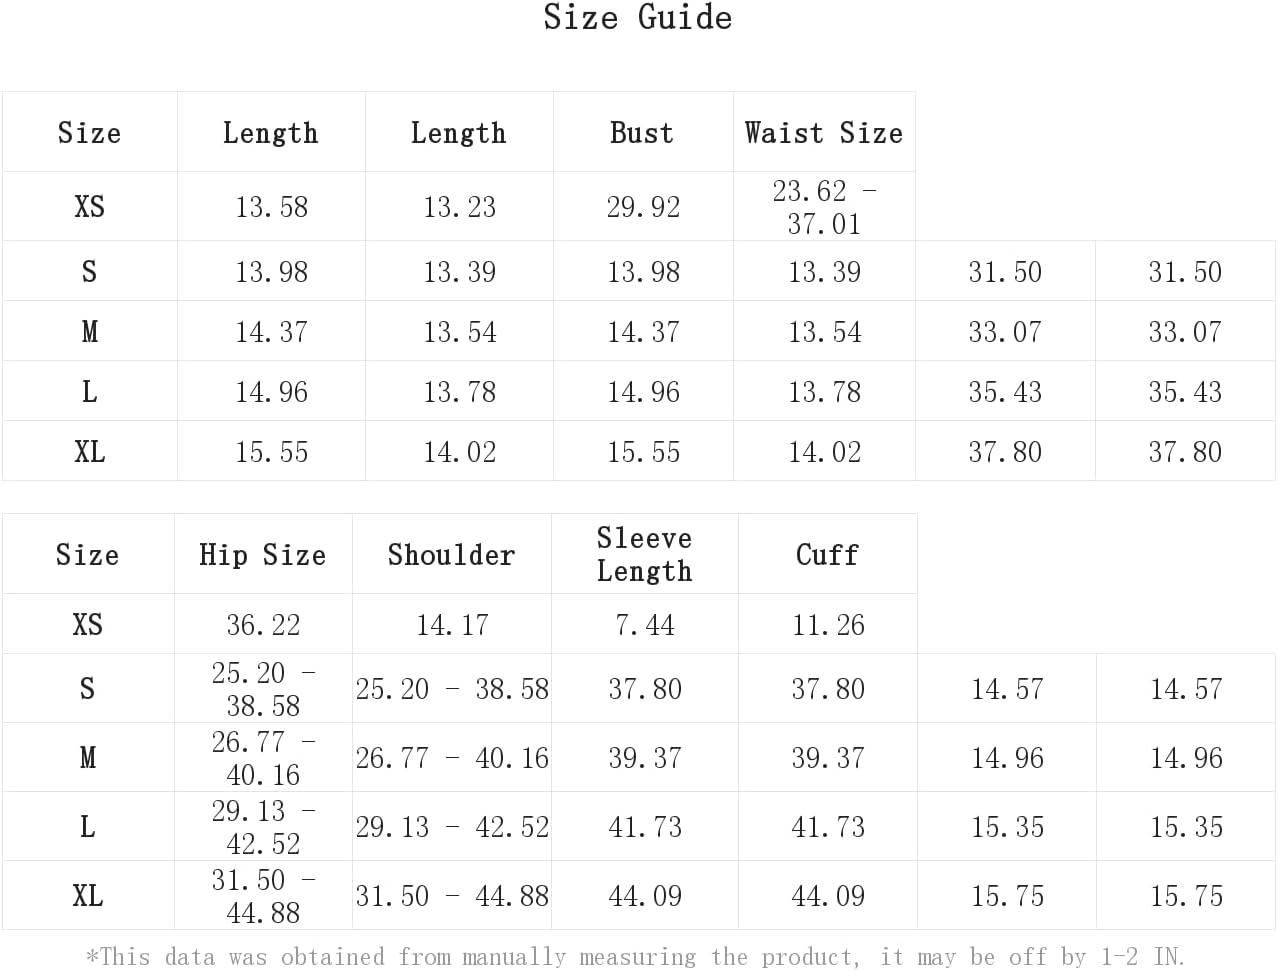Viewport: 1278px width, 971px height.
Task: Click the Shoulder column header
Action: coord(452,554)
